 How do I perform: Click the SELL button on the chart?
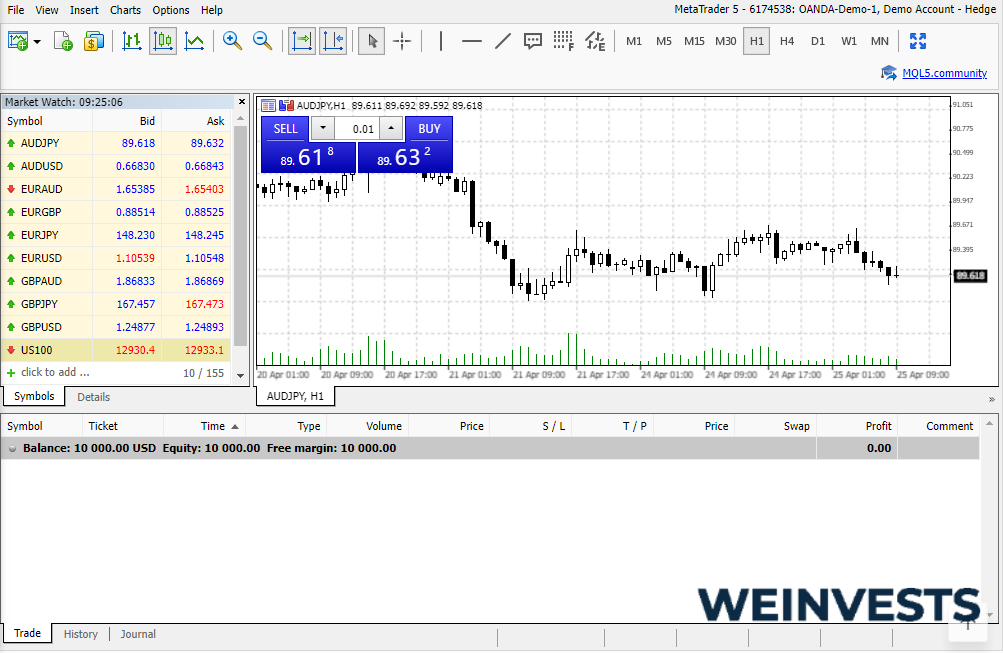pyautogui.click(x=285, y=129)
